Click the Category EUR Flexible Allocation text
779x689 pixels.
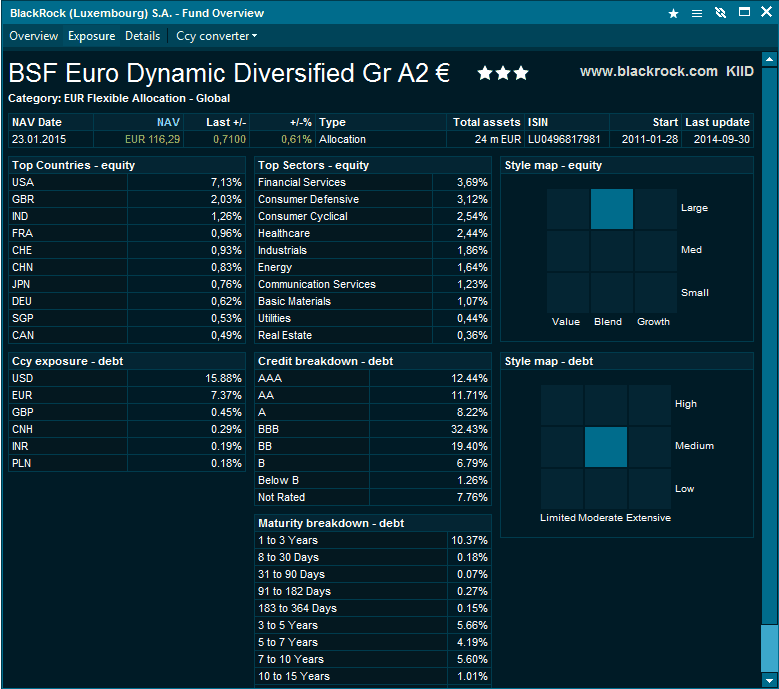[119, 98]
